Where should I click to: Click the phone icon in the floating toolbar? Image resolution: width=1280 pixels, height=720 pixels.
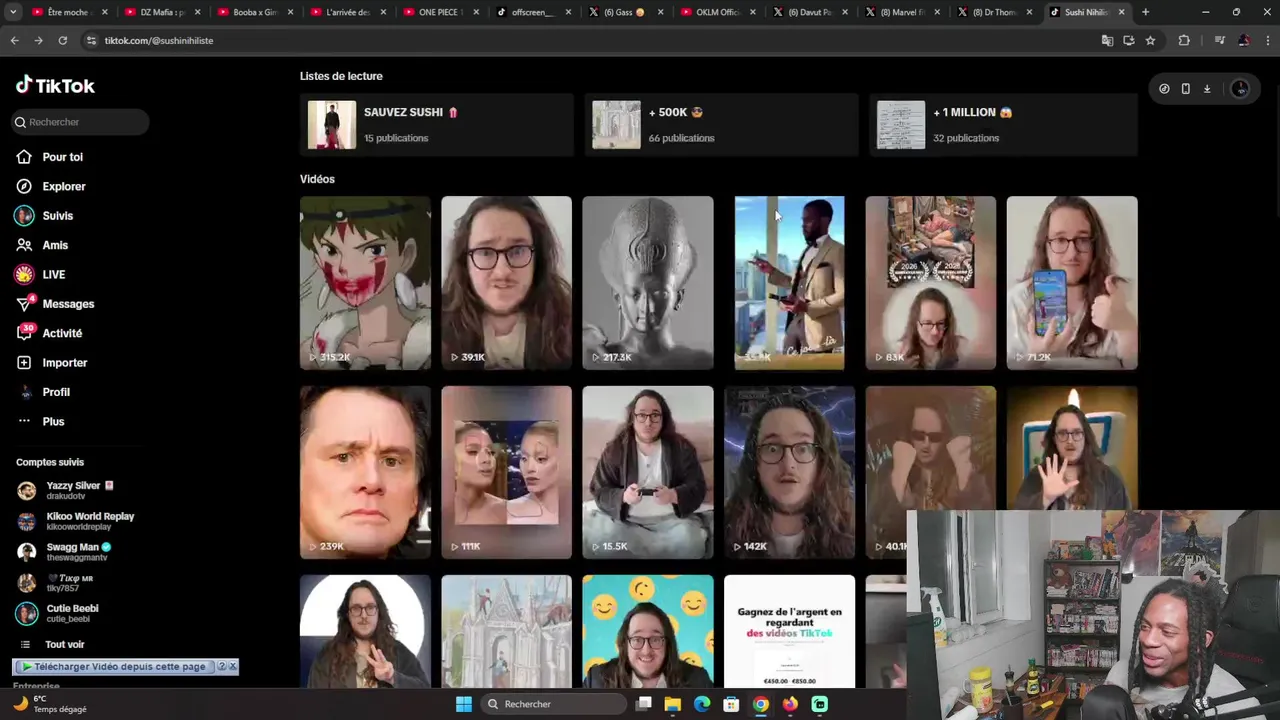tap(1185, 88)
